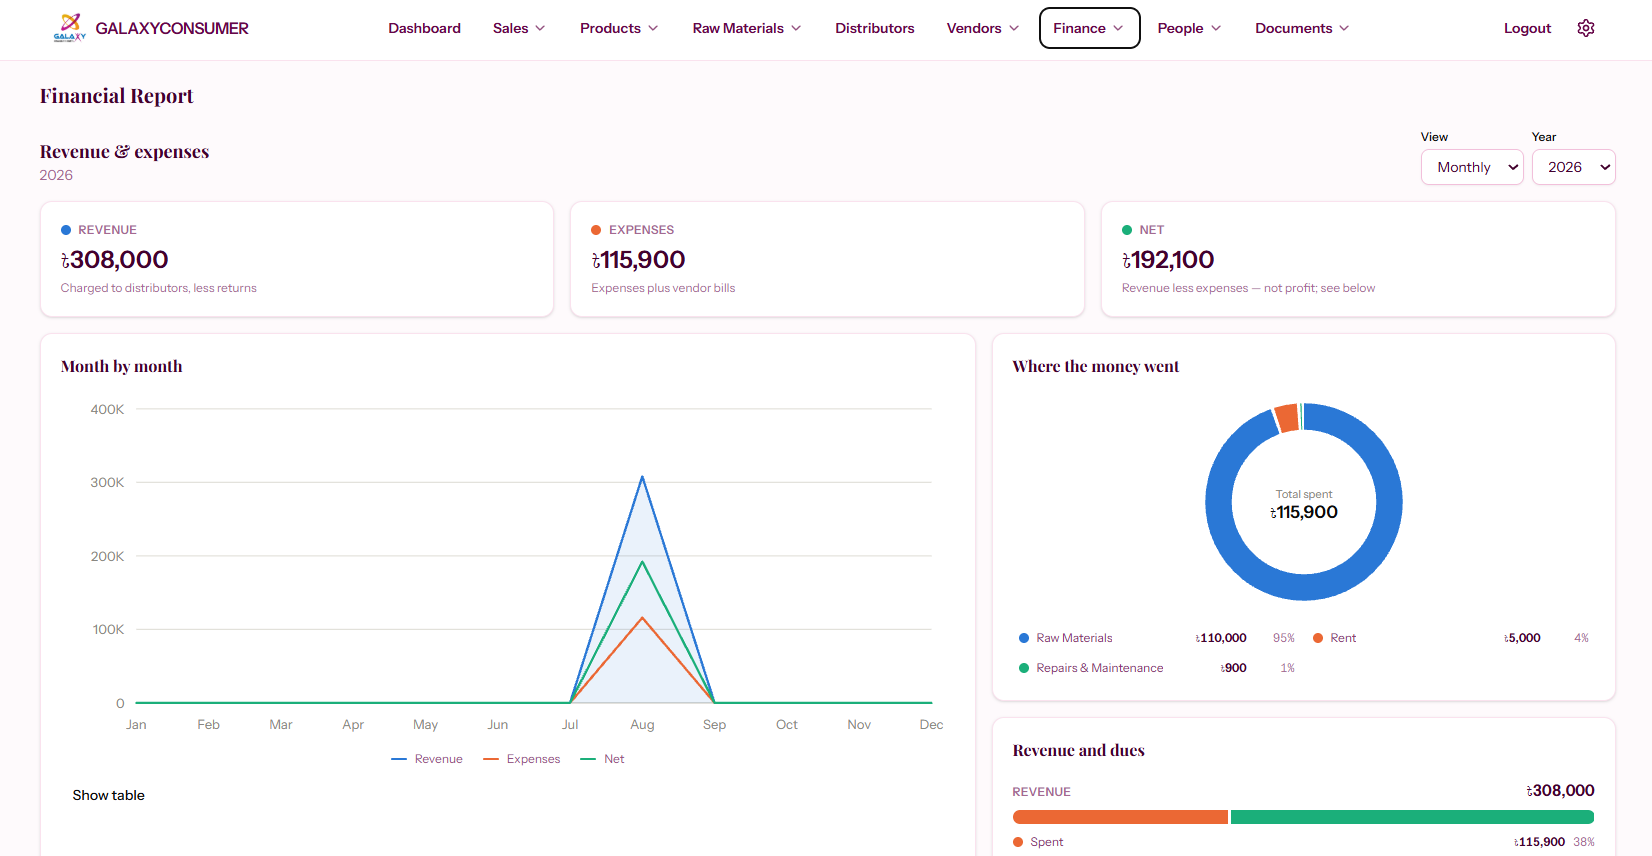Expand the Documents menu
Screen dimensions: 1652x856
click(x=1302, y=28)
